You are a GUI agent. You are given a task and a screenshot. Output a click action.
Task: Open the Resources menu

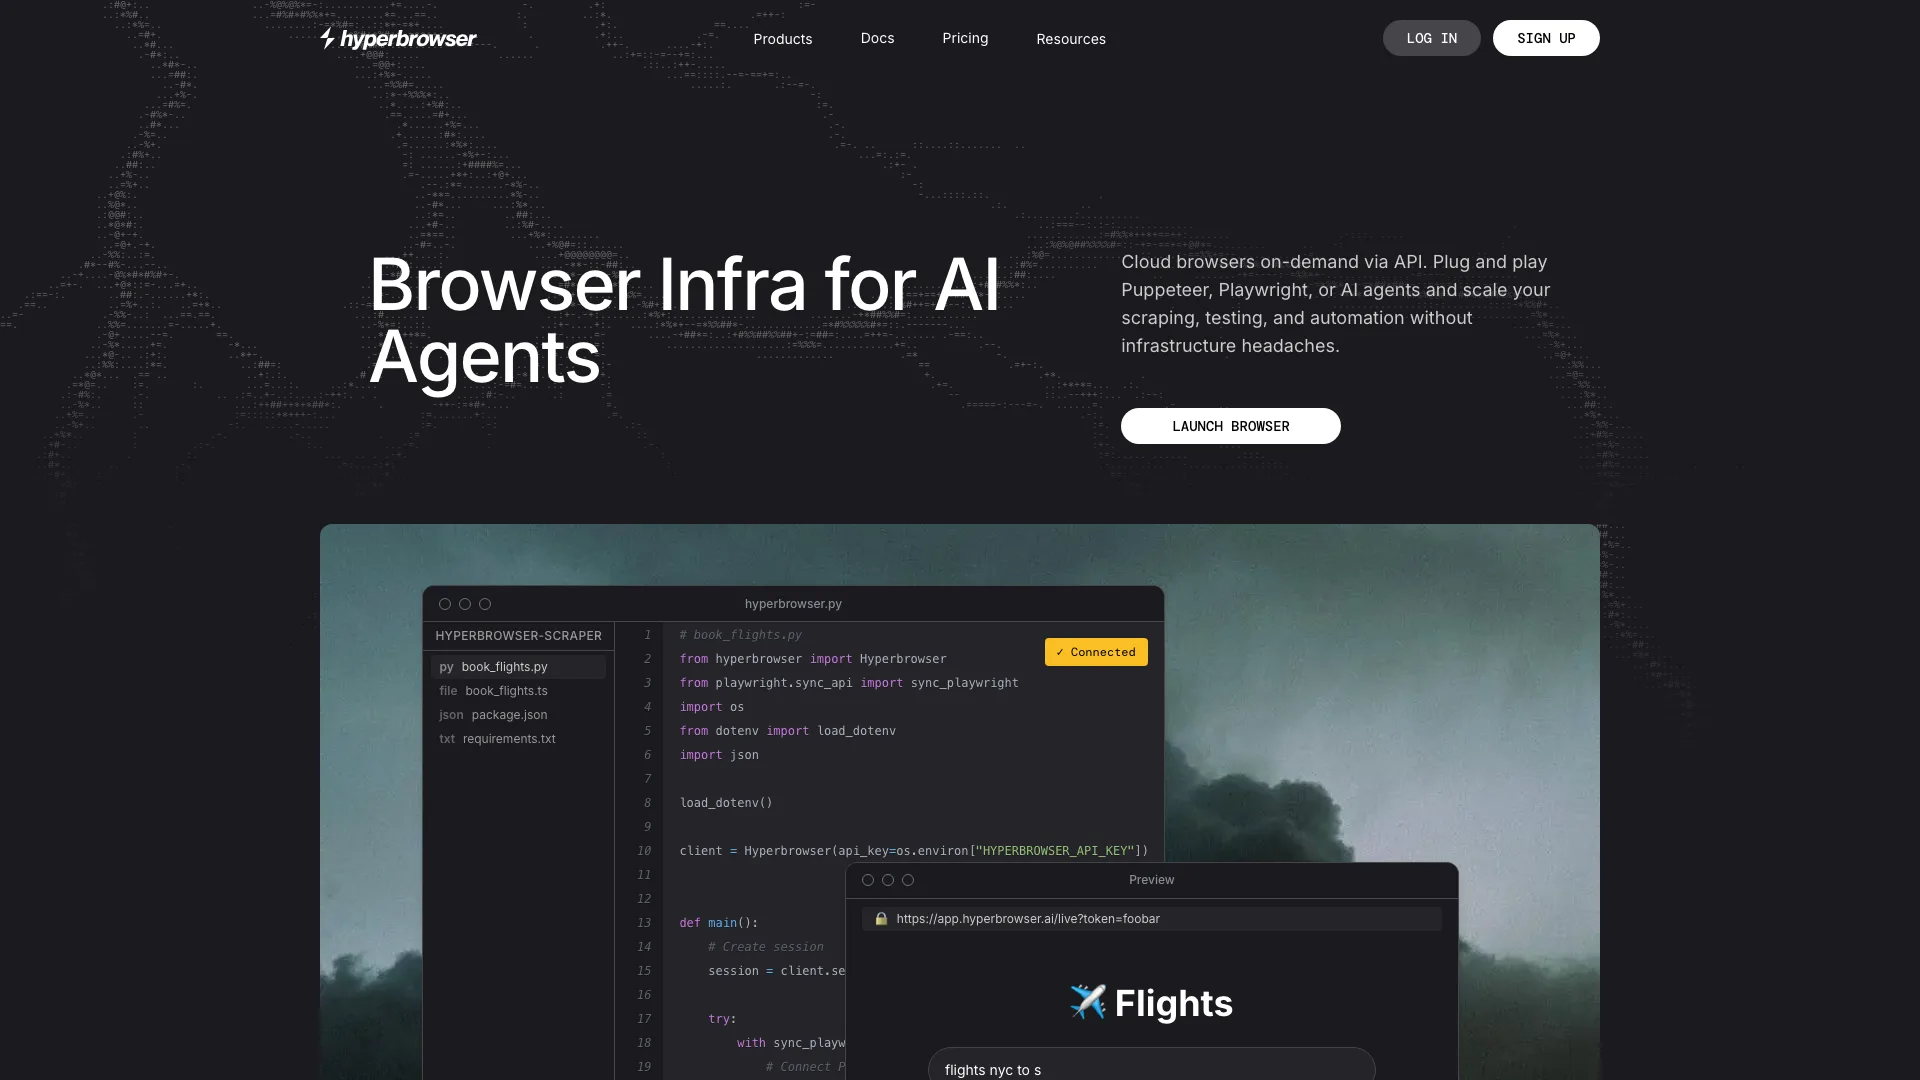tap(1071, 39)
